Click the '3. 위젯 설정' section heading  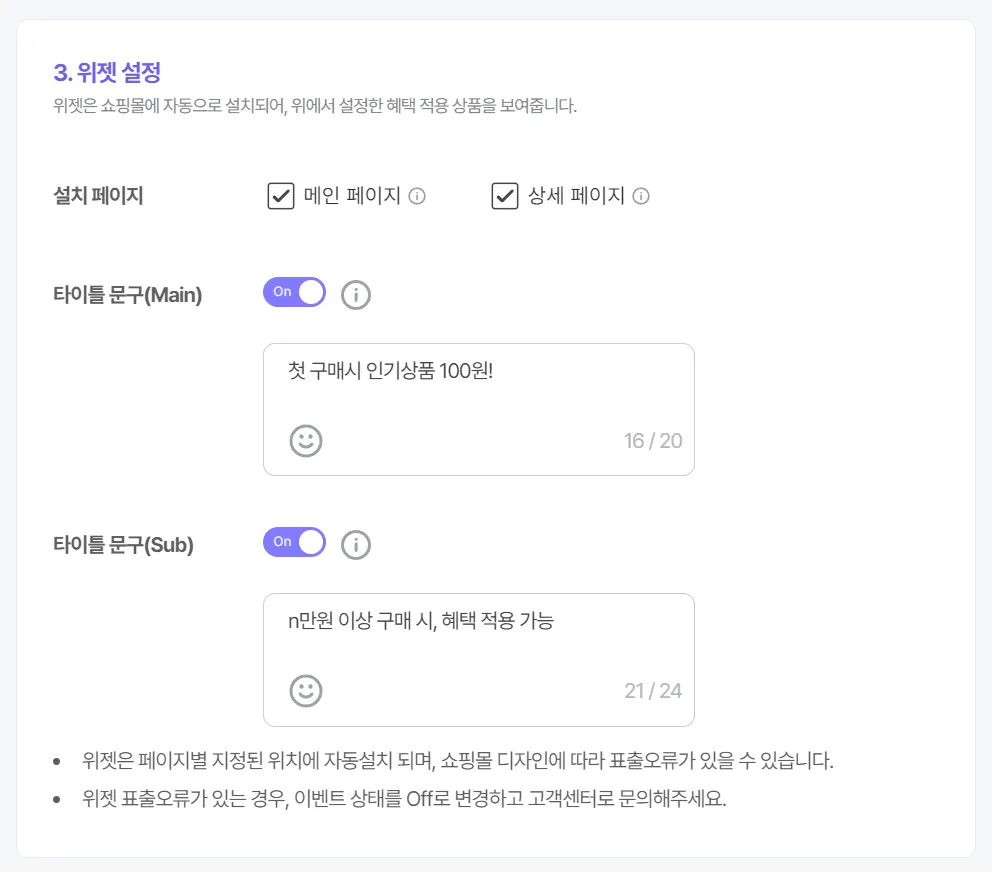coord(107,73)
